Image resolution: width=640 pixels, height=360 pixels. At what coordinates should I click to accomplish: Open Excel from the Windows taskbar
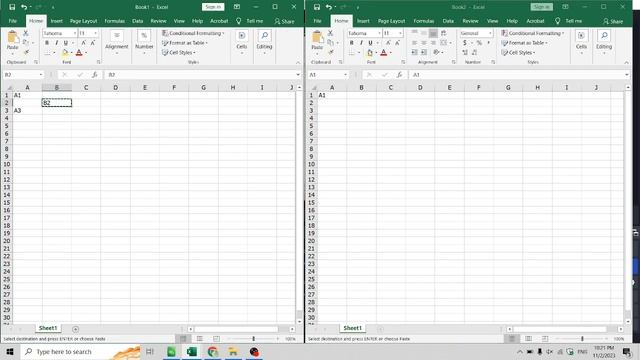click(192, 351)
